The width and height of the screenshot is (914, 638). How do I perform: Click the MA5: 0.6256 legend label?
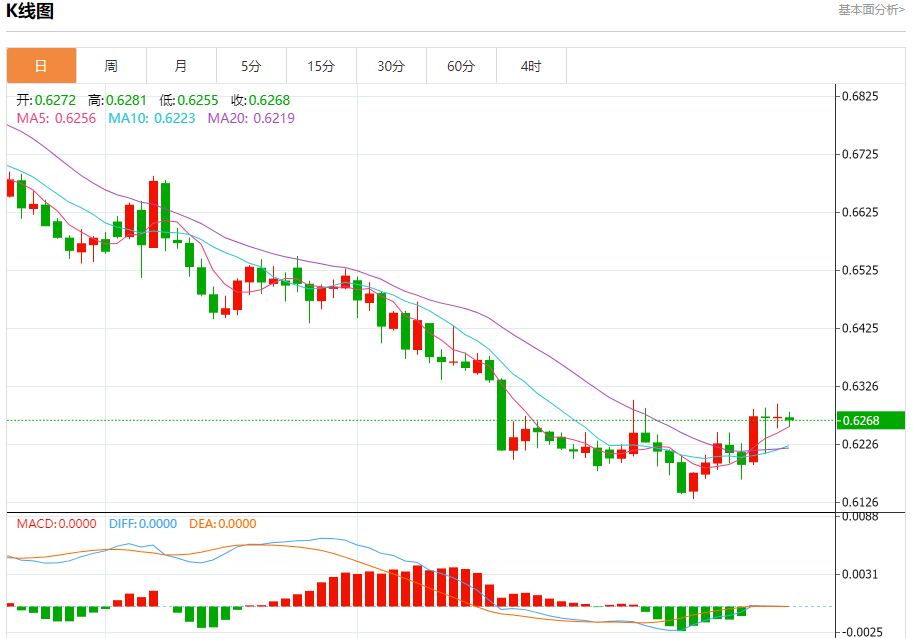tap(56, 118)
